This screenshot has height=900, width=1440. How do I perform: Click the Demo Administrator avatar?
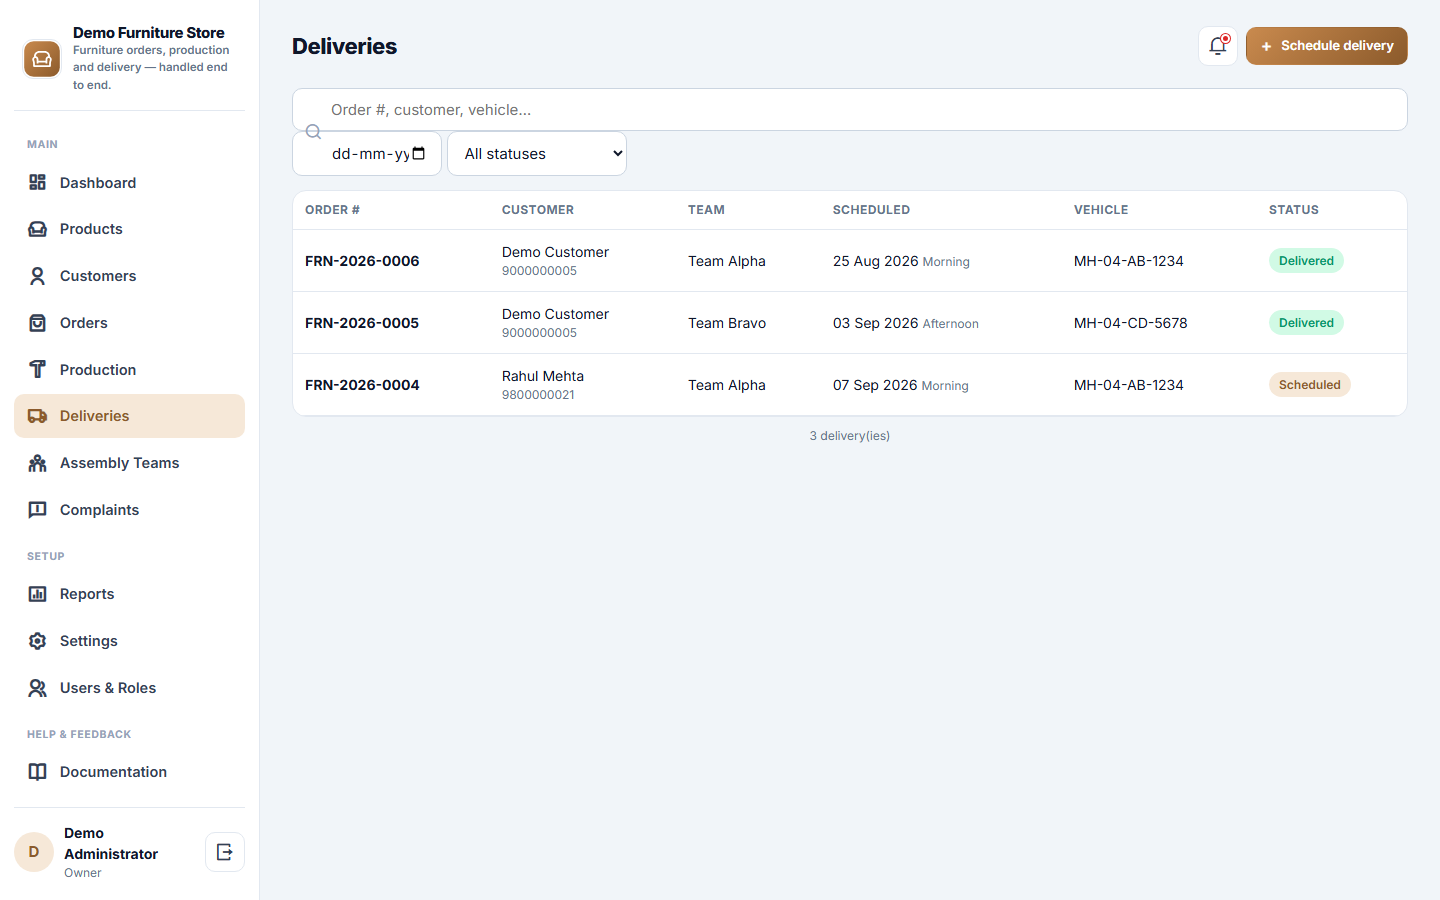(x=34, y=852)
